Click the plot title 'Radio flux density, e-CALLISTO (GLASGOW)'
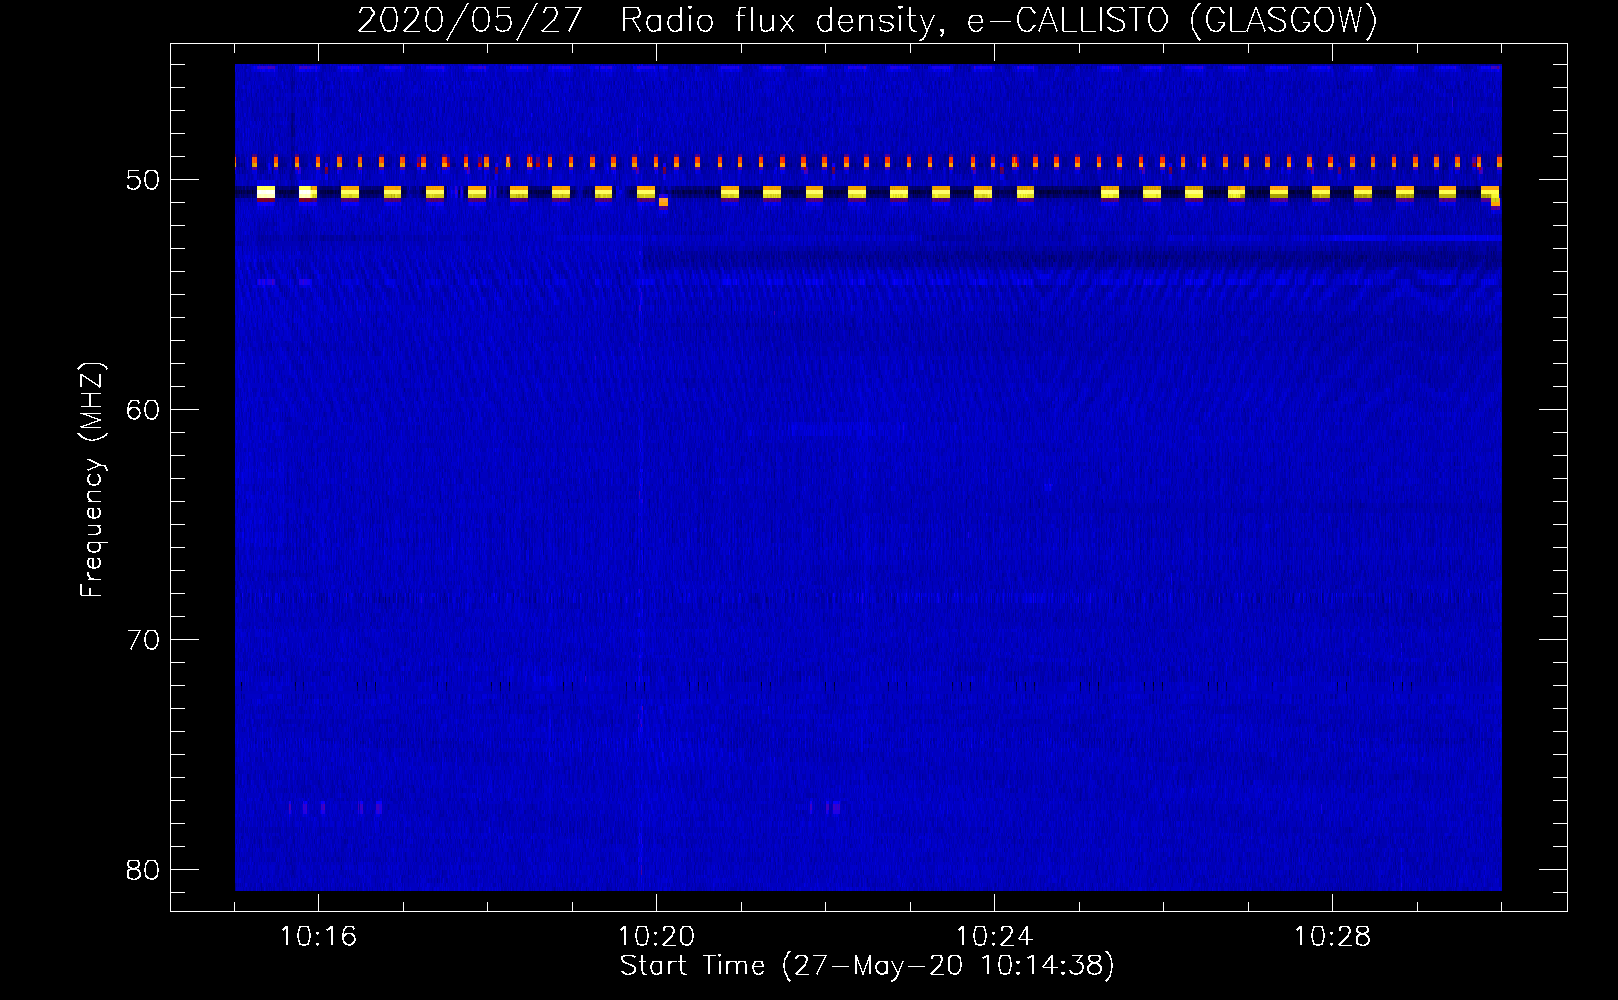 click(x=999, y=20)
